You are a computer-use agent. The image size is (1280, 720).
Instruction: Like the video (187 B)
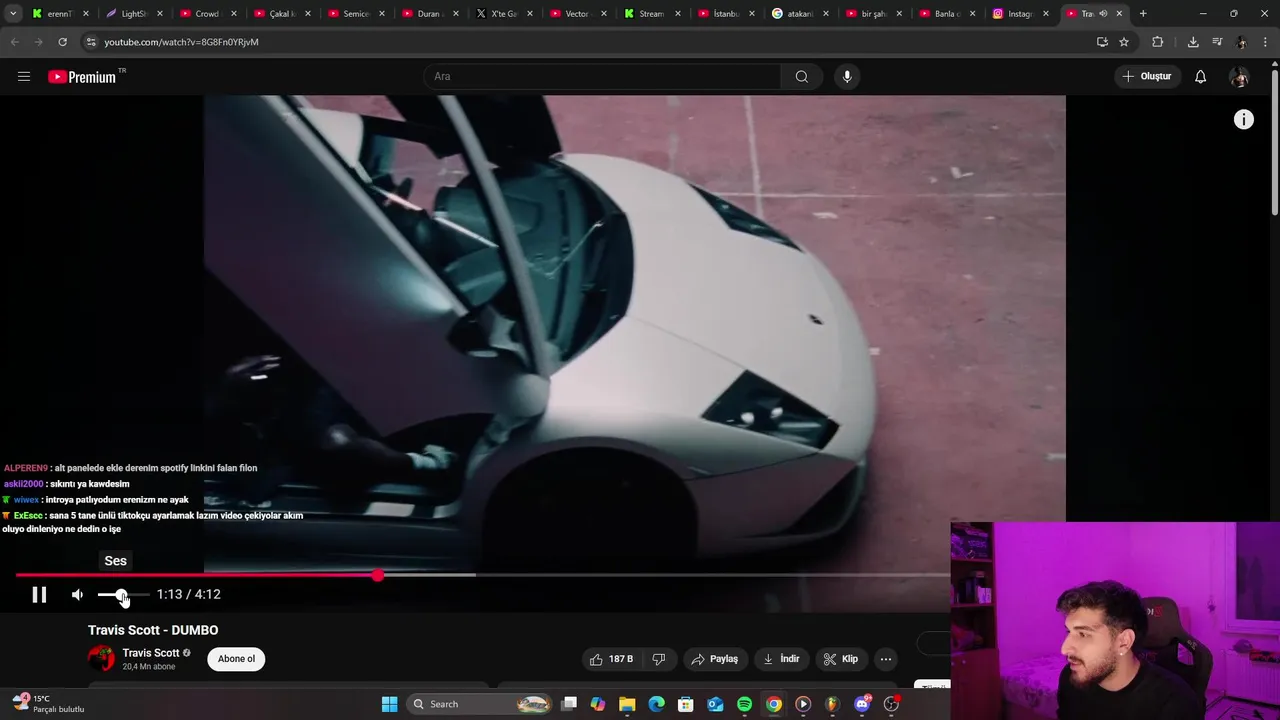(611, 659)
